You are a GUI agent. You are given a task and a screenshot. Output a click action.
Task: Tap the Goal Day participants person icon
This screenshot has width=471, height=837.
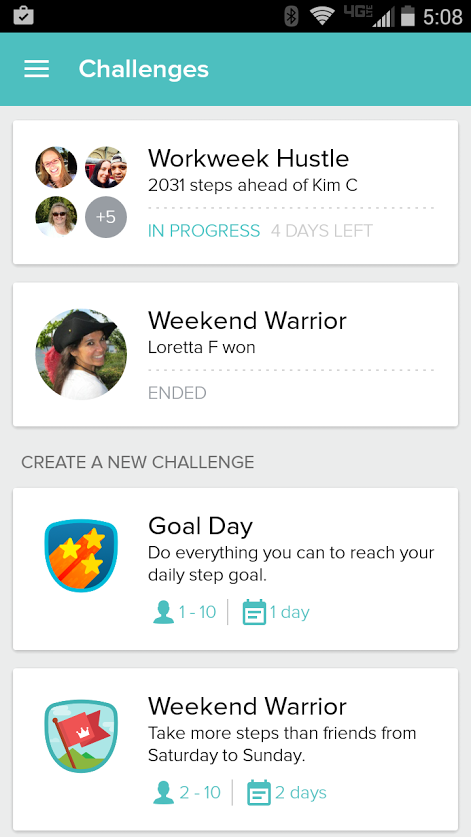(x=163, y=612)
